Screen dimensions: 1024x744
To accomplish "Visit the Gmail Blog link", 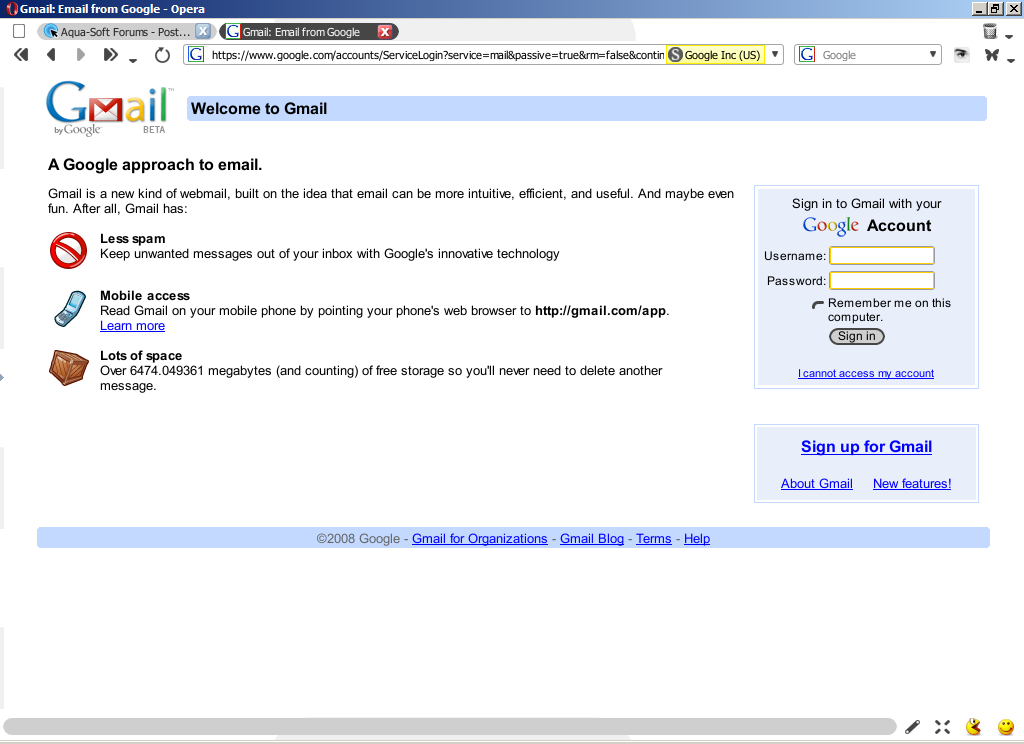I will [x=592, y=538].
